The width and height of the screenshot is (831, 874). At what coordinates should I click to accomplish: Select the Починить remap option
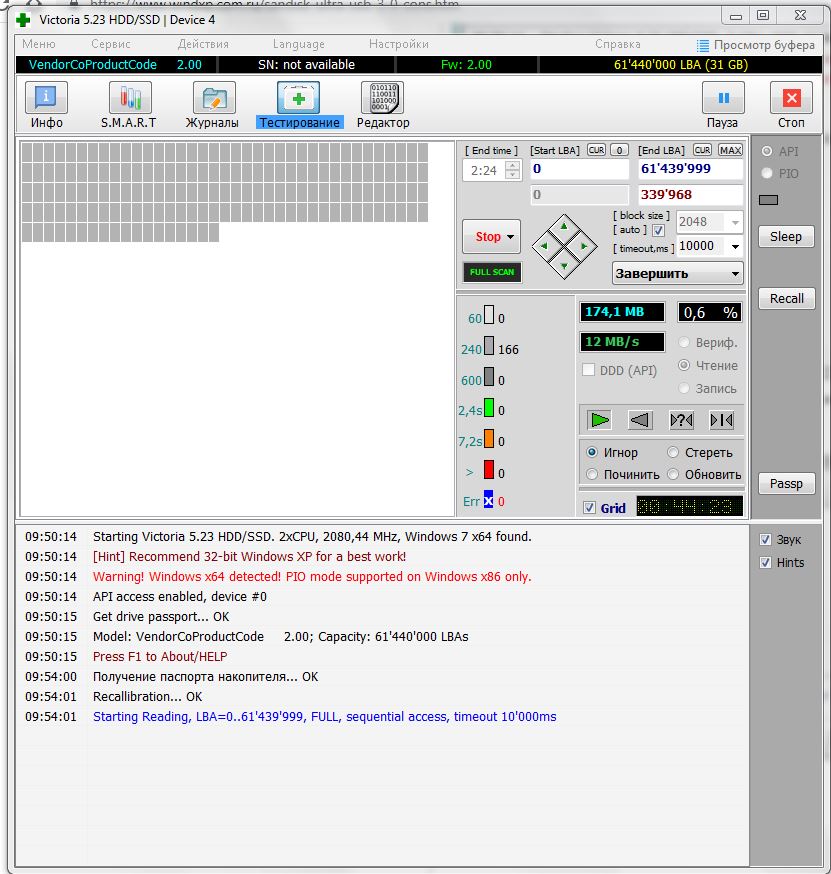click(x=592, y=474)
